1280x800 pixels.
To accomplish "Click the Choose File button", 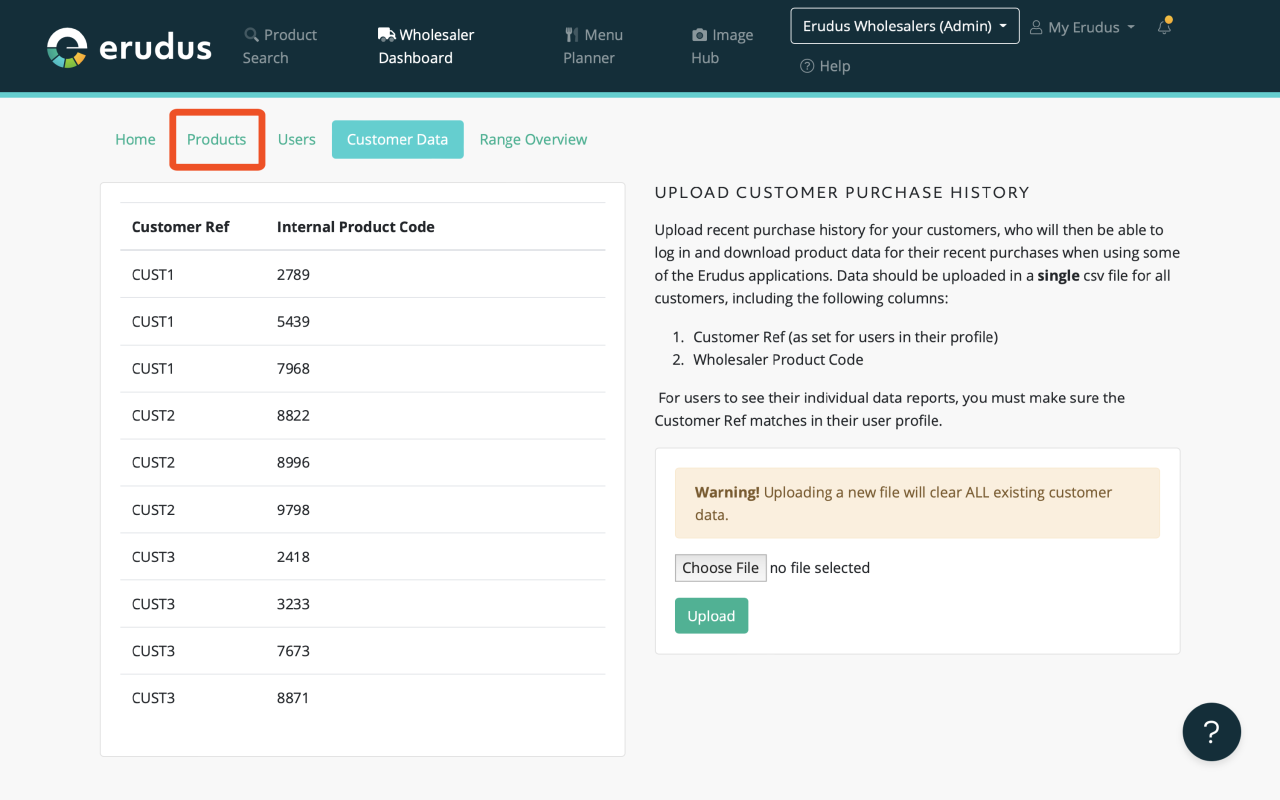I will 720,567.
